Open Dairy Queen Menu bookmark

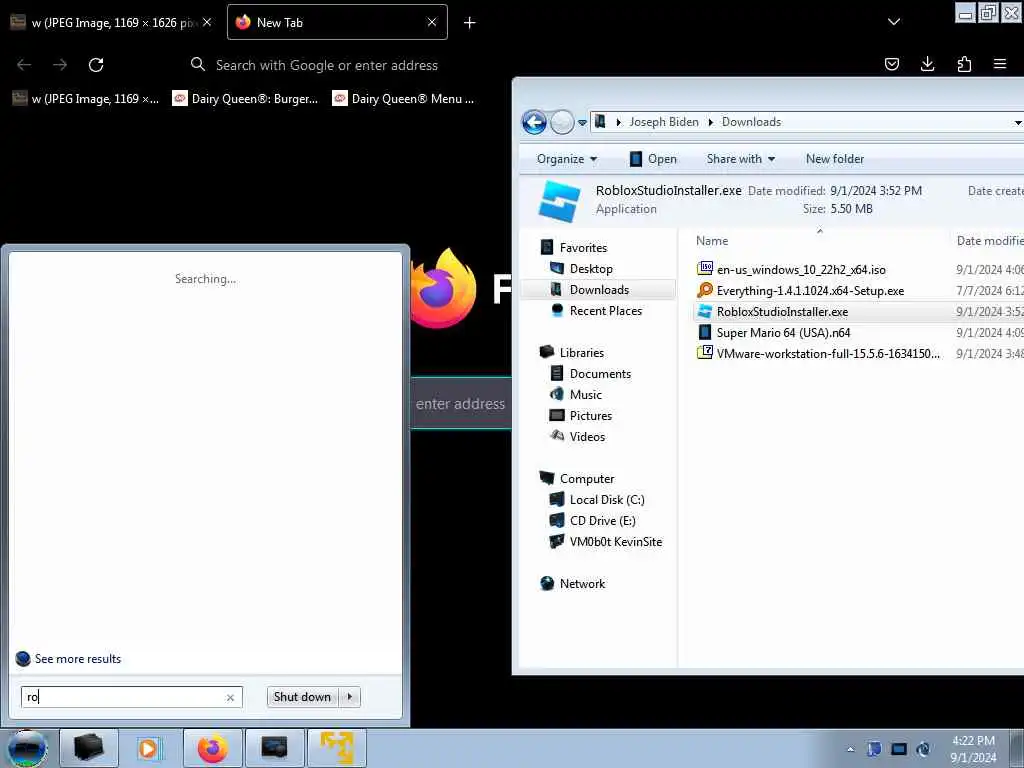click(x=404, y=99)
